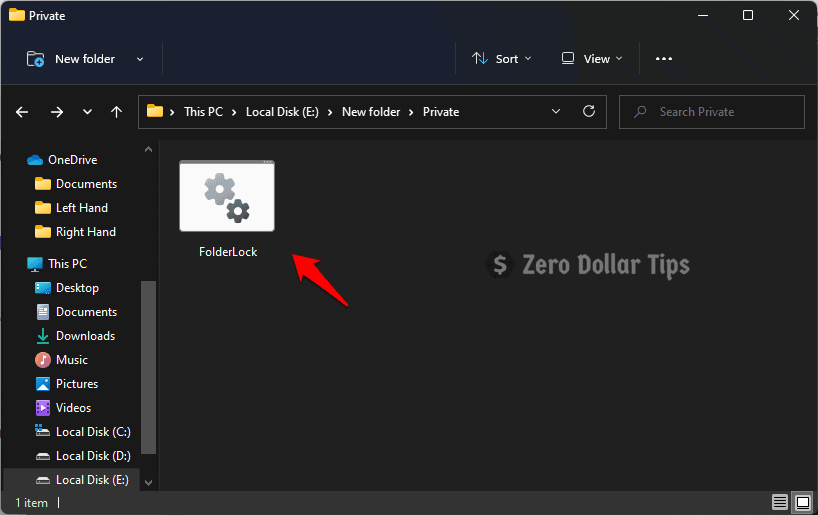Click Local Disk (E:) in breadcrumb
Viewport: 818px width, 515px height.
pos(282,112)
